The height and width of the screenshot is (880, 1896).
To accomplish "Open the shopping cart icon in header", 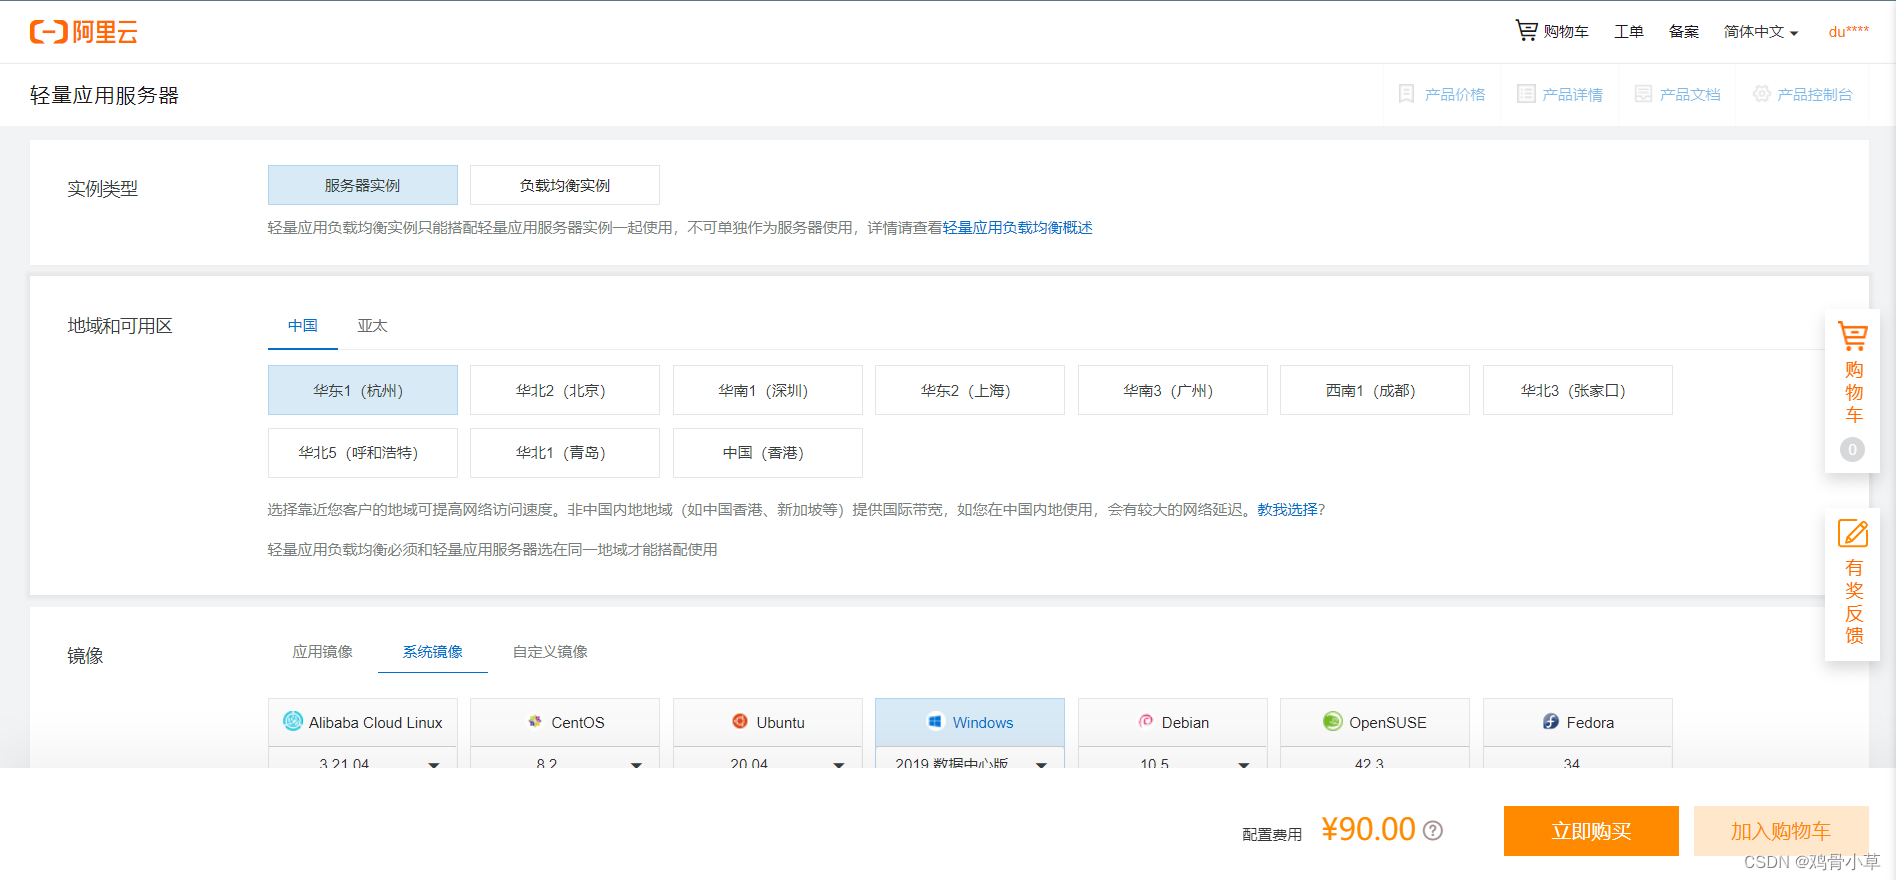I will 1526,31.
